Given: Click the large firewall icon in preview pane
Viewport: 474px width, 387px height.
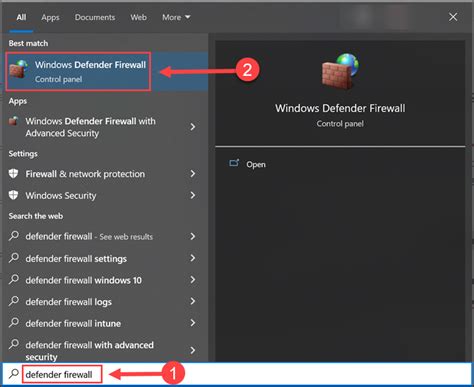Looking at the screenshot, I should pyautogui.click(x=340, y=72).
